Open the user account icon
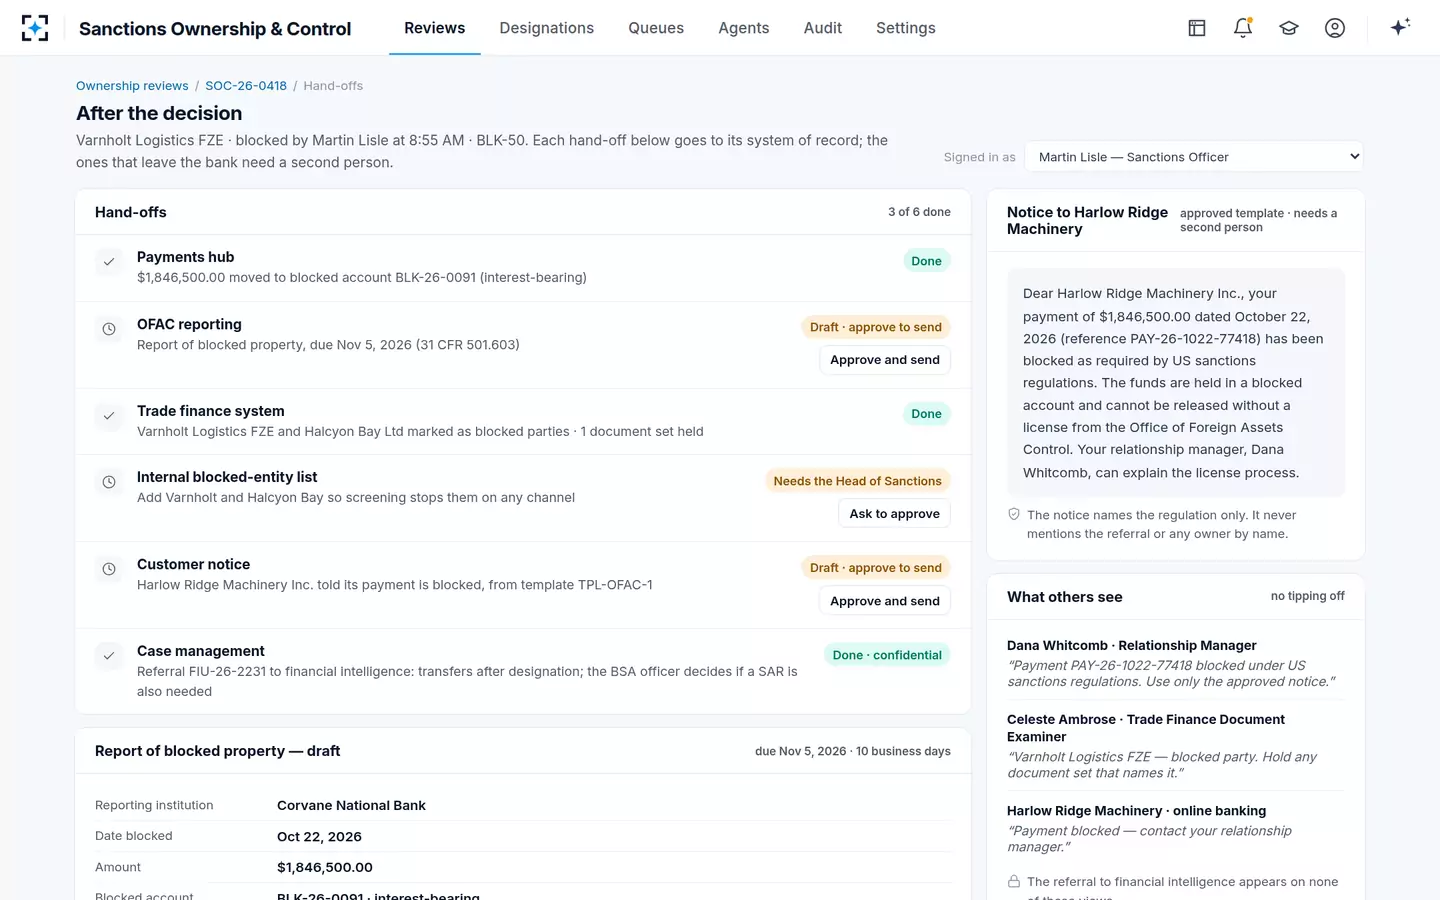This screenshot has height=900, width=1440. pos(1335,28)
